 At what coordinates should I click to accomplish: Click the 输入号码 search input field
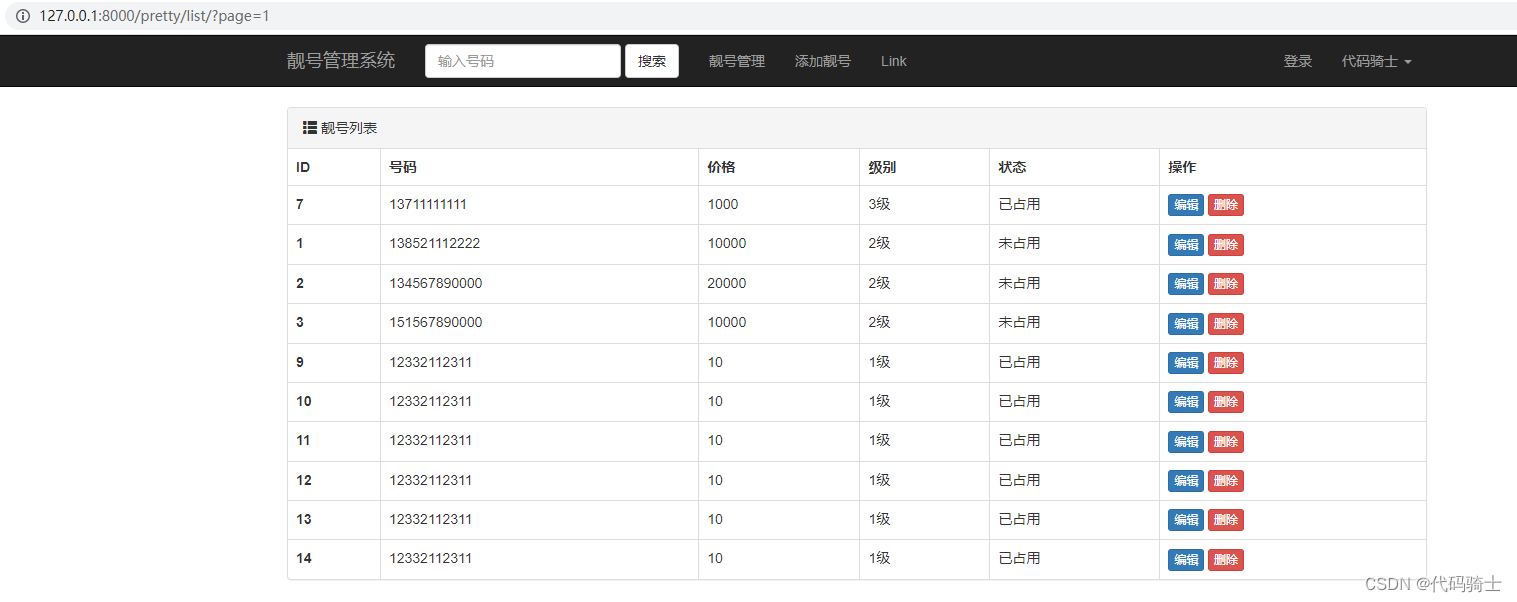click(x=522, y=61)
